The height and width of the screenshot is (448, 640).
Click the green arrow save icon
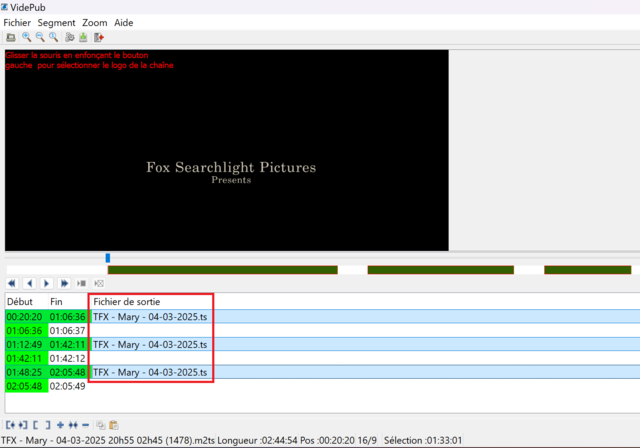tap(83, 38)
